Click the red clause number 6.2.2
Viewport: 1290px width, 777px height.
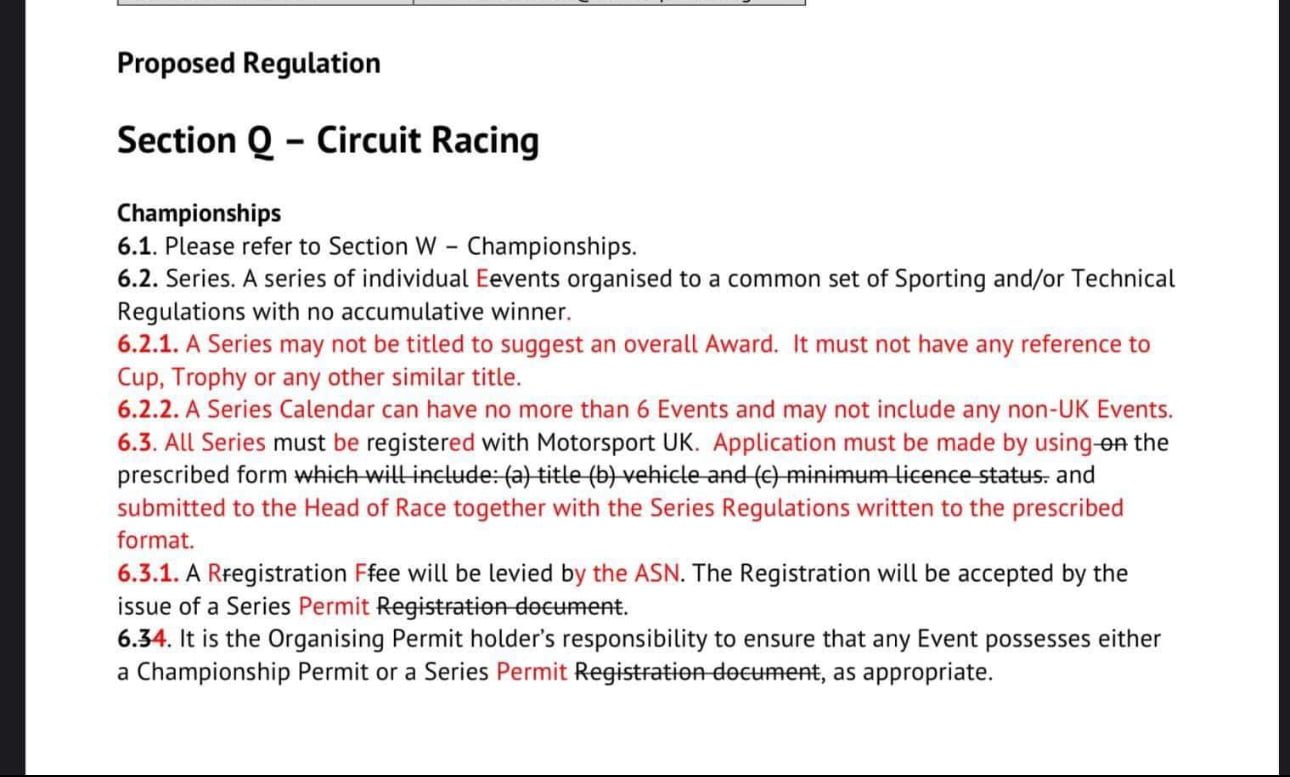coord(148,410)
